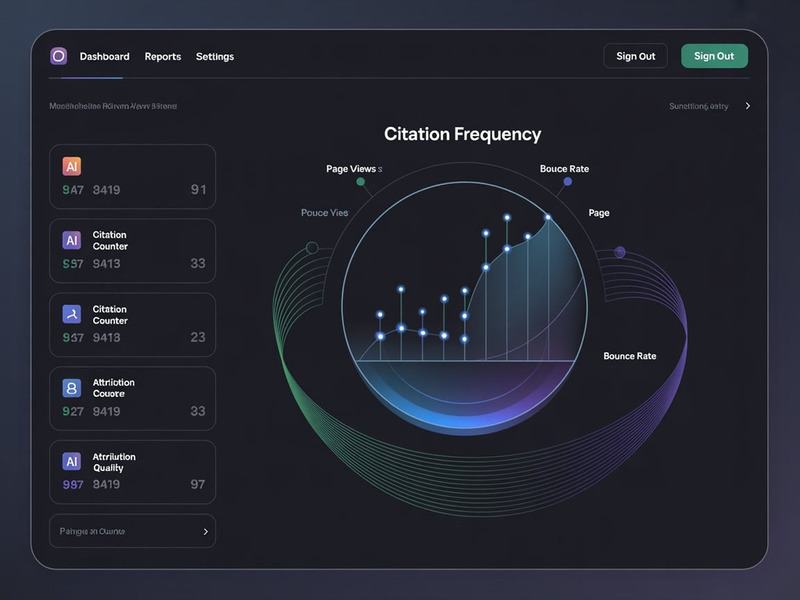Click the value 91 in top card

click(x=198, y=190)
